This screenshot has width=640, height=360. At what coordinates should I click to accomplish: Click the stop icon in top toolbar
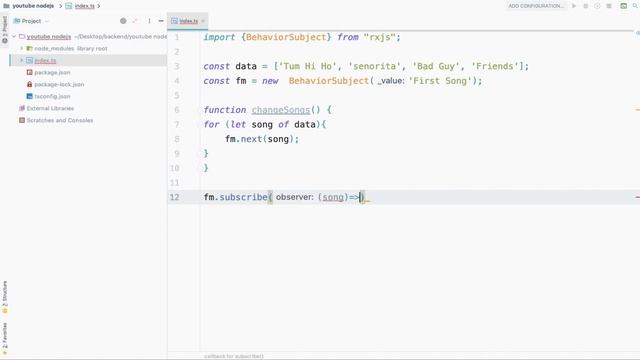tap(609, 6)
